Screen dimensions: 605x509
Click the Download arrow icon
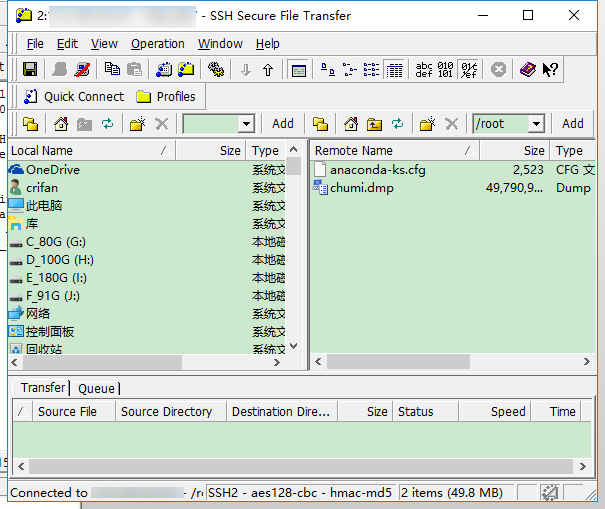(246, 70)
